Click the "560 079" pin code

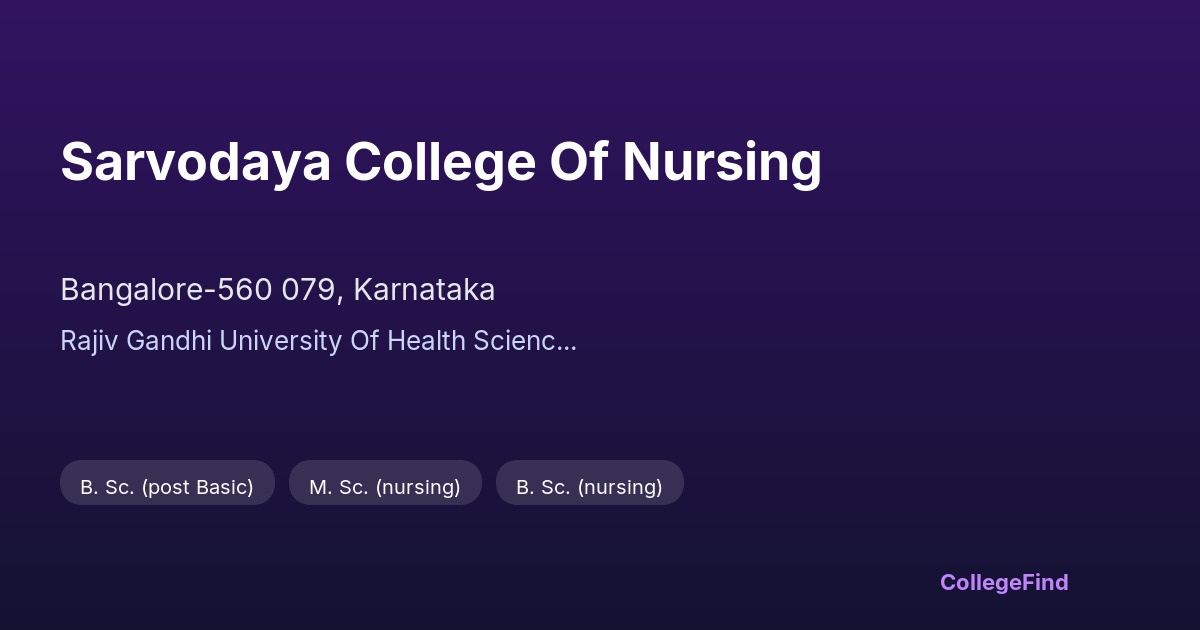point(290,290)
